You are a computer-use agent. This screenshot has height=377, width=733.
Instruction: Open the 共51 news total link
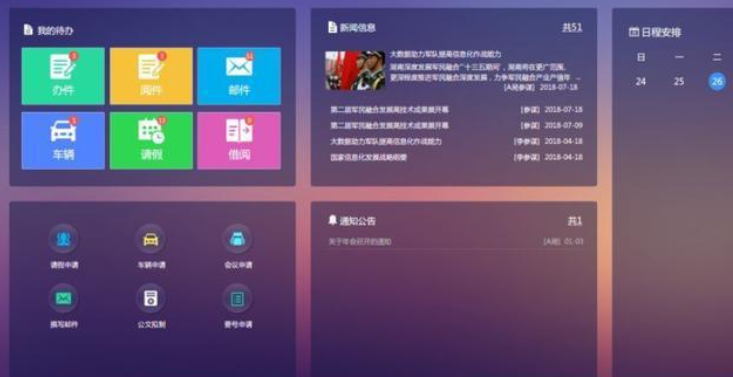[x=572, y=27]
